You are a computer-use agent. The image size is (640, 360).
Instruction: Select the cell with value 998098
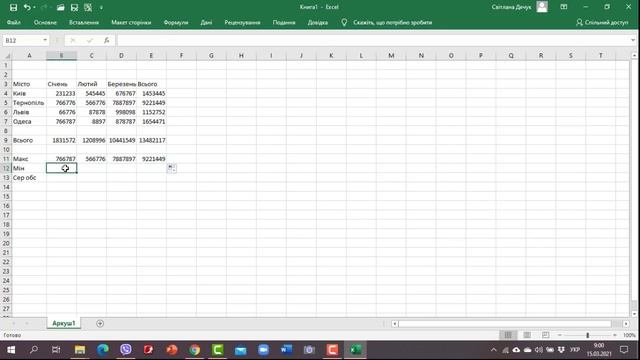[122, 112]
